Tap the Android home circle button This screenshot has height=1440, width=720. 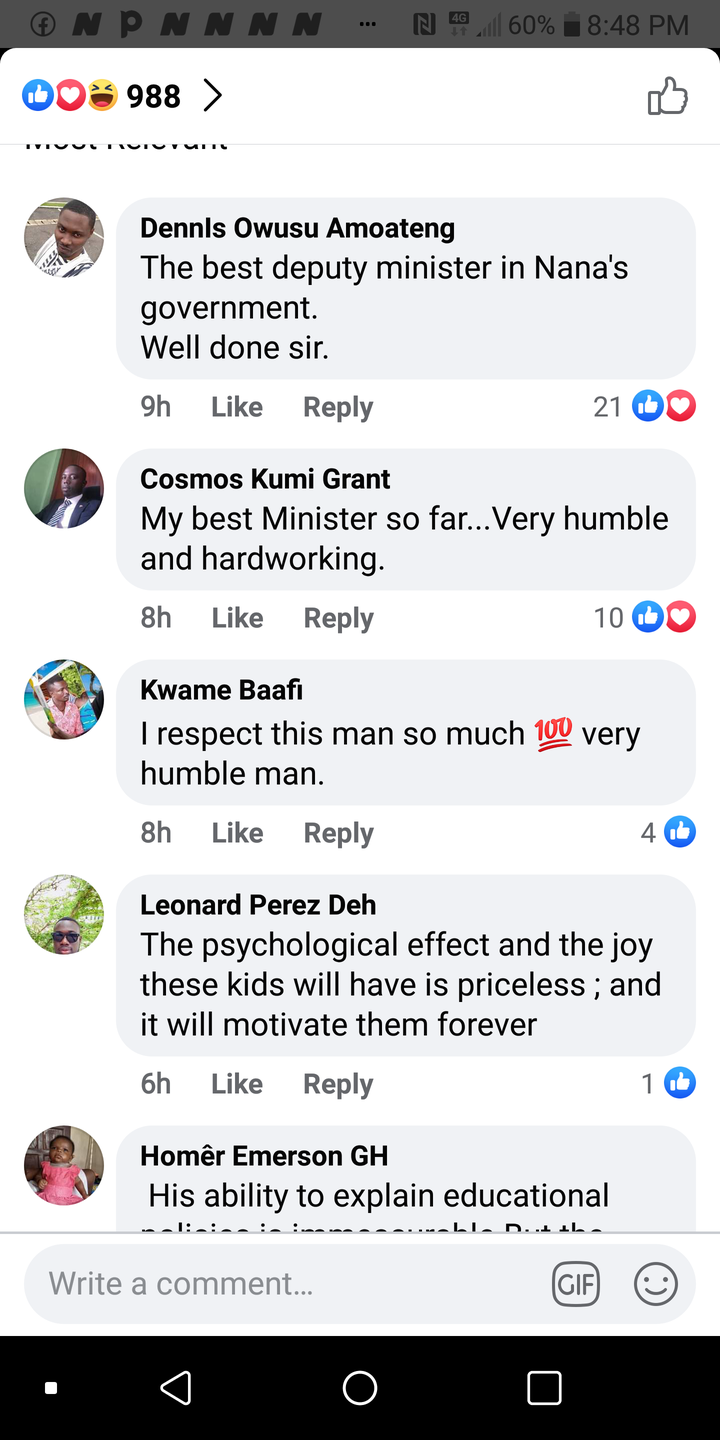(360, 1387)
